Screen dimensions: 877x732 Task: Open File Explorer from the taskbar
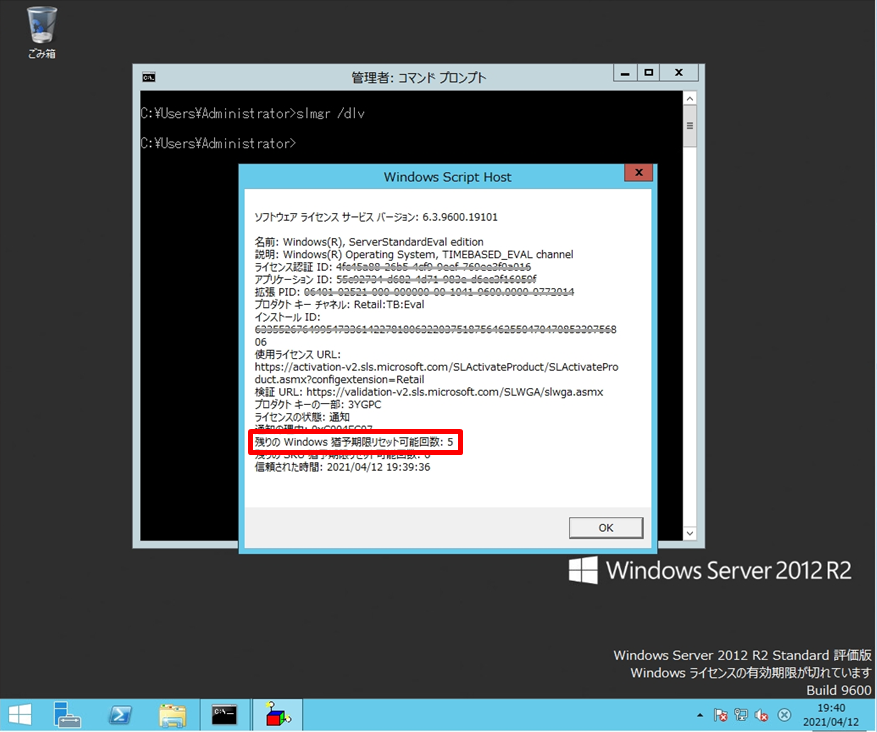(x=173, y=715)
